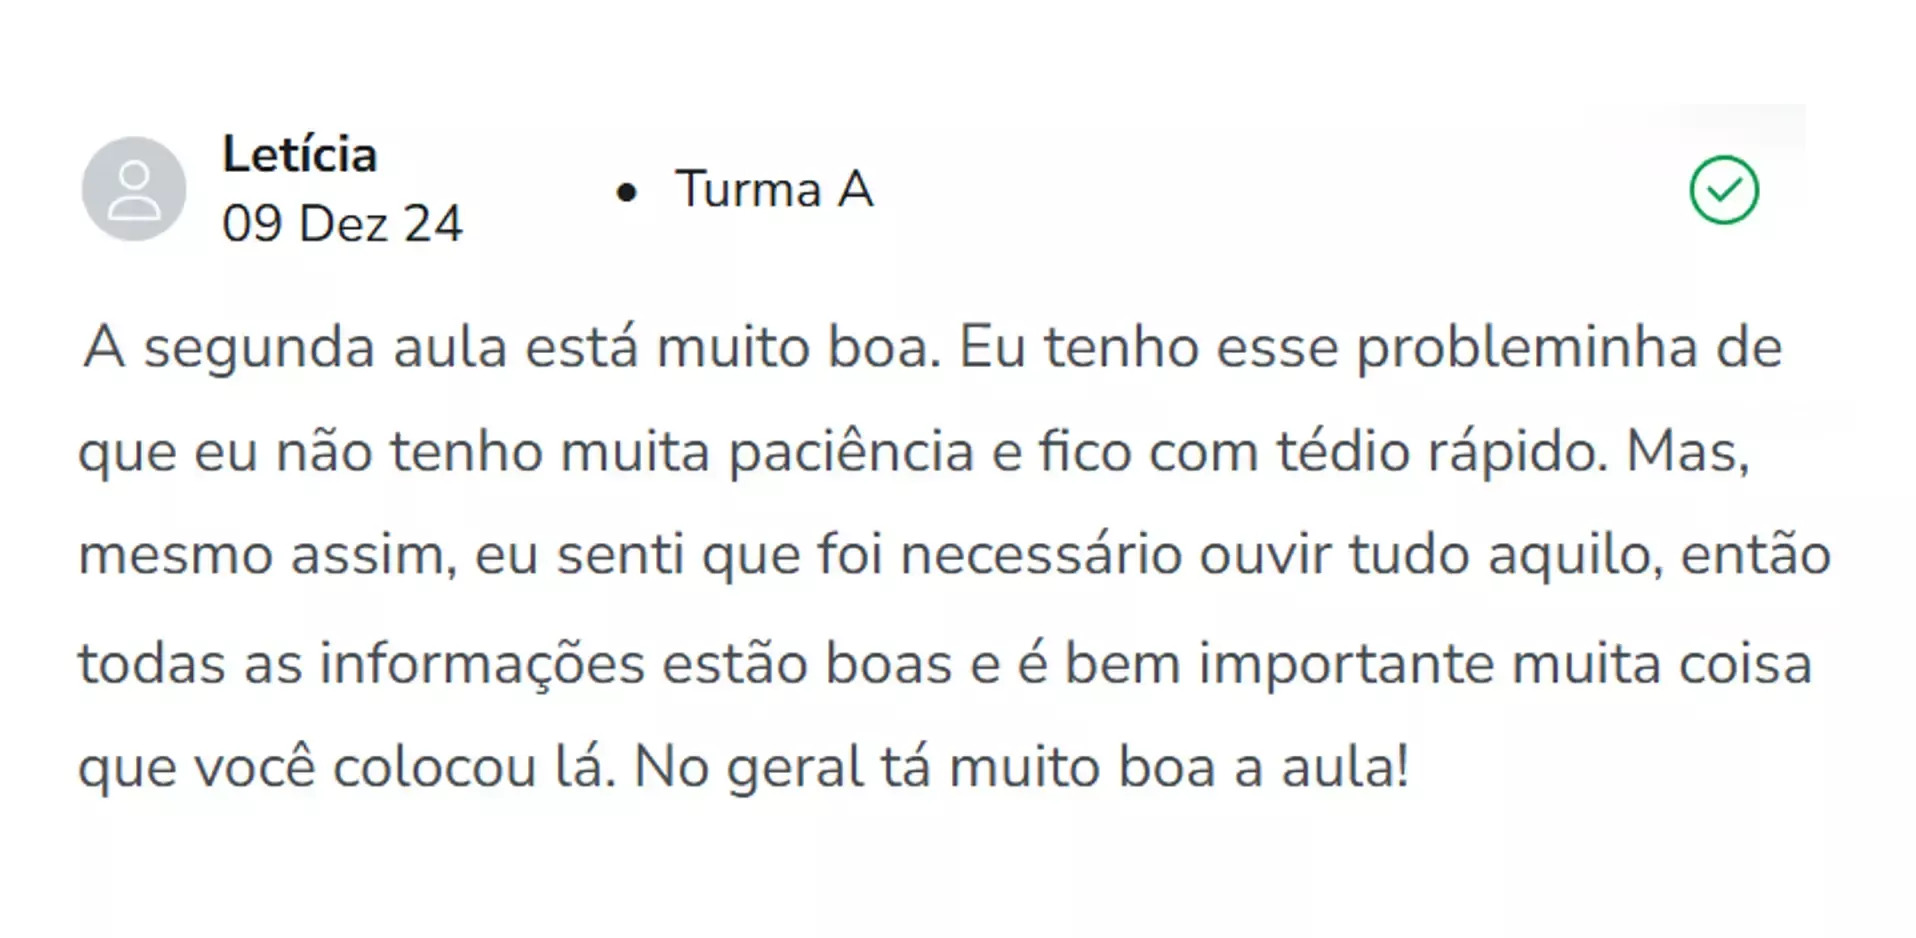Viewport: 1916px width, 938px height.
Task: Click the line starting "que você colocou"
Action: 743,768
